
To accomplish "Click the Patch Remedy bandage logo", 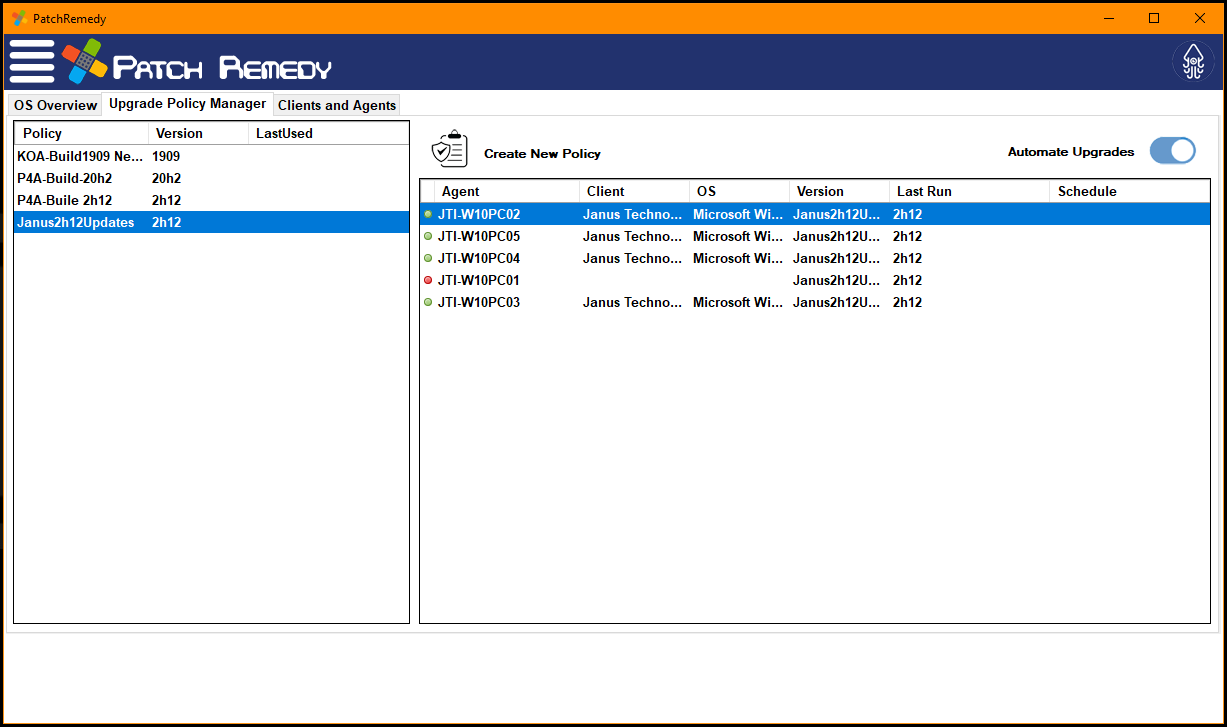I will click(x=84, y=62).
